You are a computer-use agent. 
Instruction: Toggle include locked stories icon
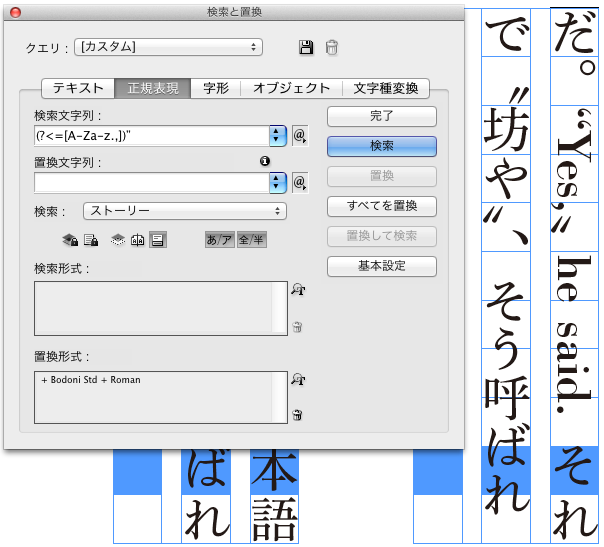pyautogui.click(x=91, y=240)
